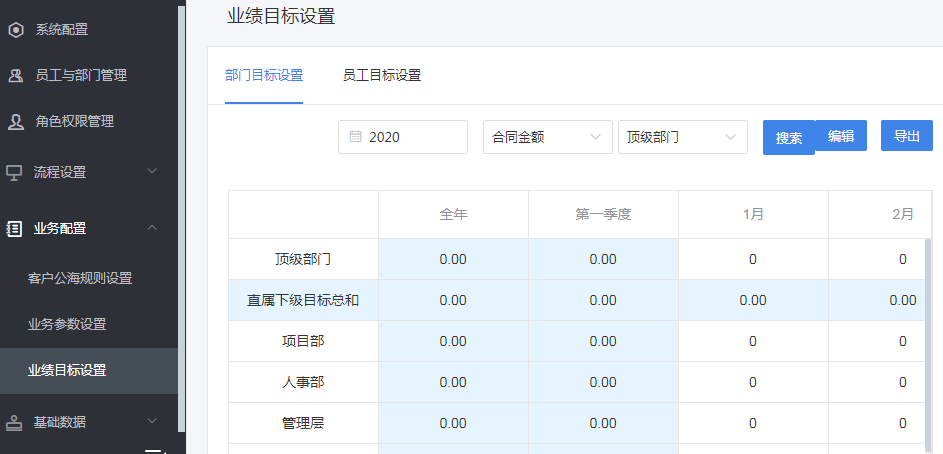Viewport: 943px width, 454px height.
Task: Expand the 基础数据 submenu chevron
Action: 153,420
